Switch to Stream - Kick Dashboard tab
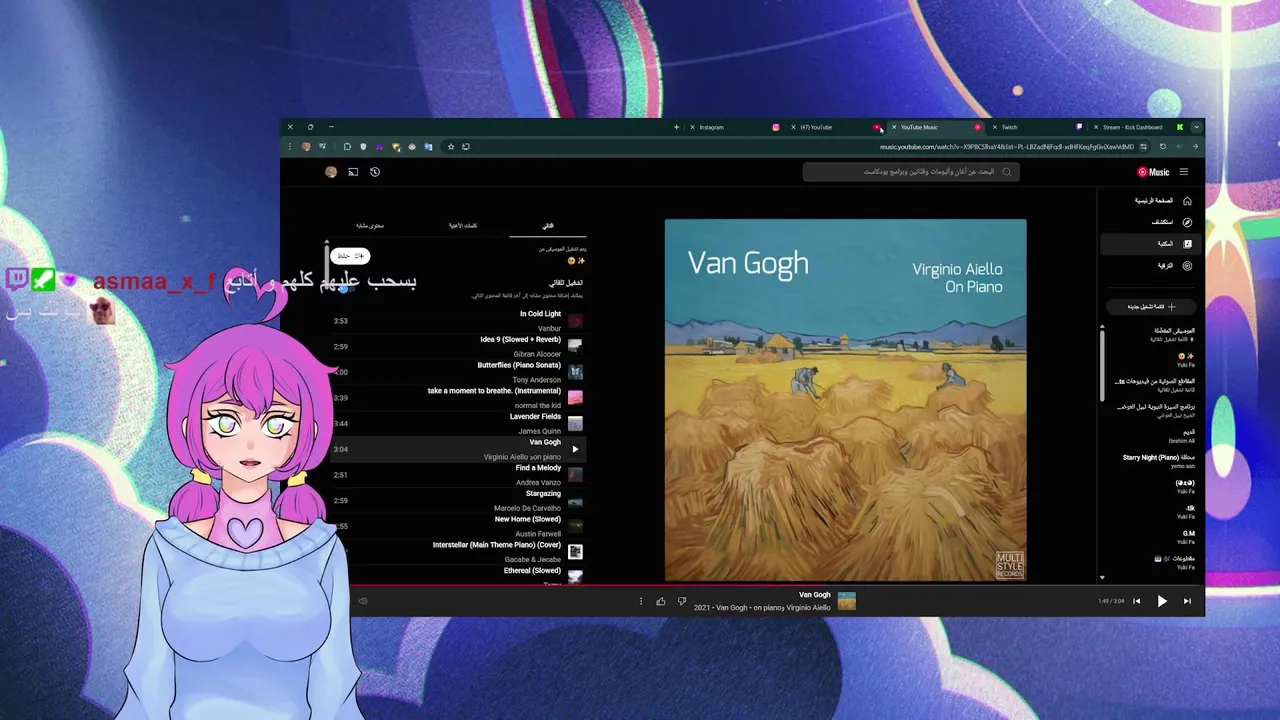 coord(1137,127)
